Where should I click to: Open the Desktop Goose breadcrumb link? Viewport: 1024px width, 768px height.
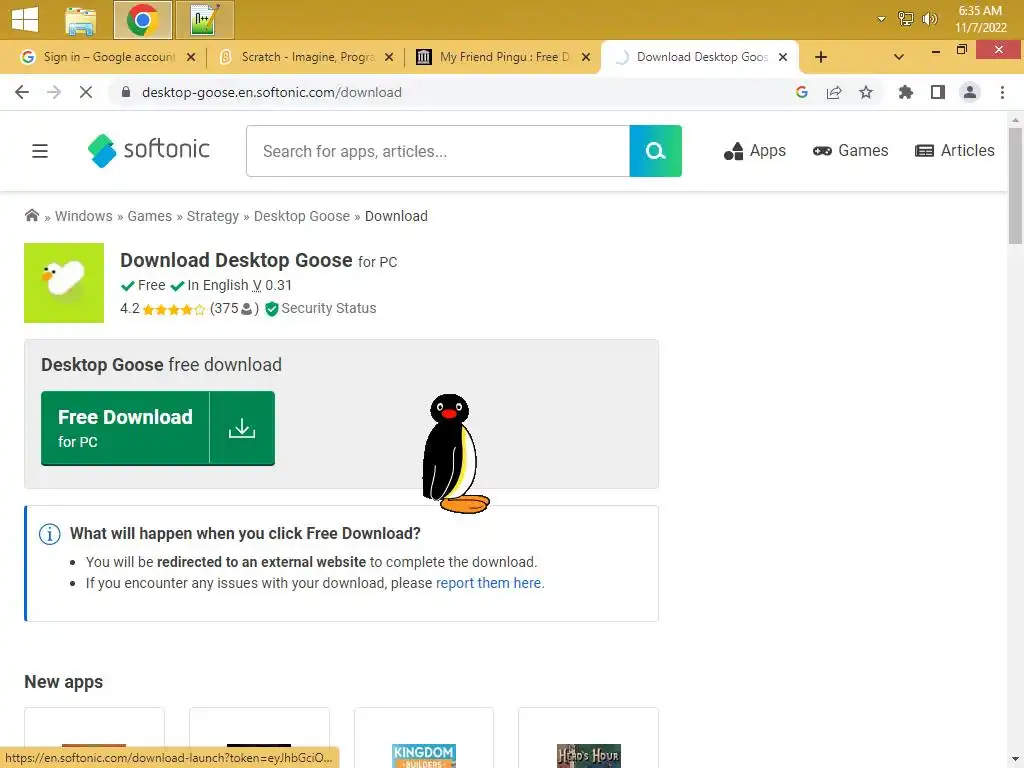[x=302, y=216]
